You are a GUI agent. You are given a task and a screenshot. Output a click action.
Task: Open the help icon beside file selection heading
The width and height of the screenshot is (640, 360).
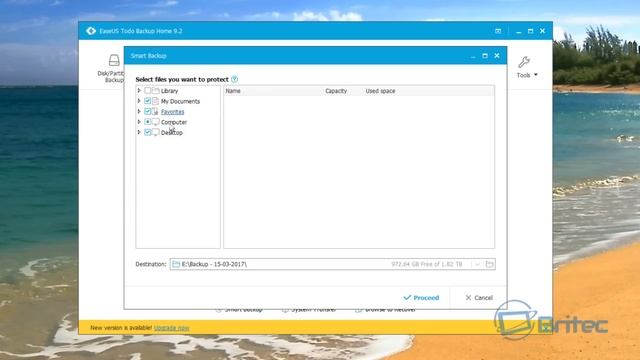234,79
